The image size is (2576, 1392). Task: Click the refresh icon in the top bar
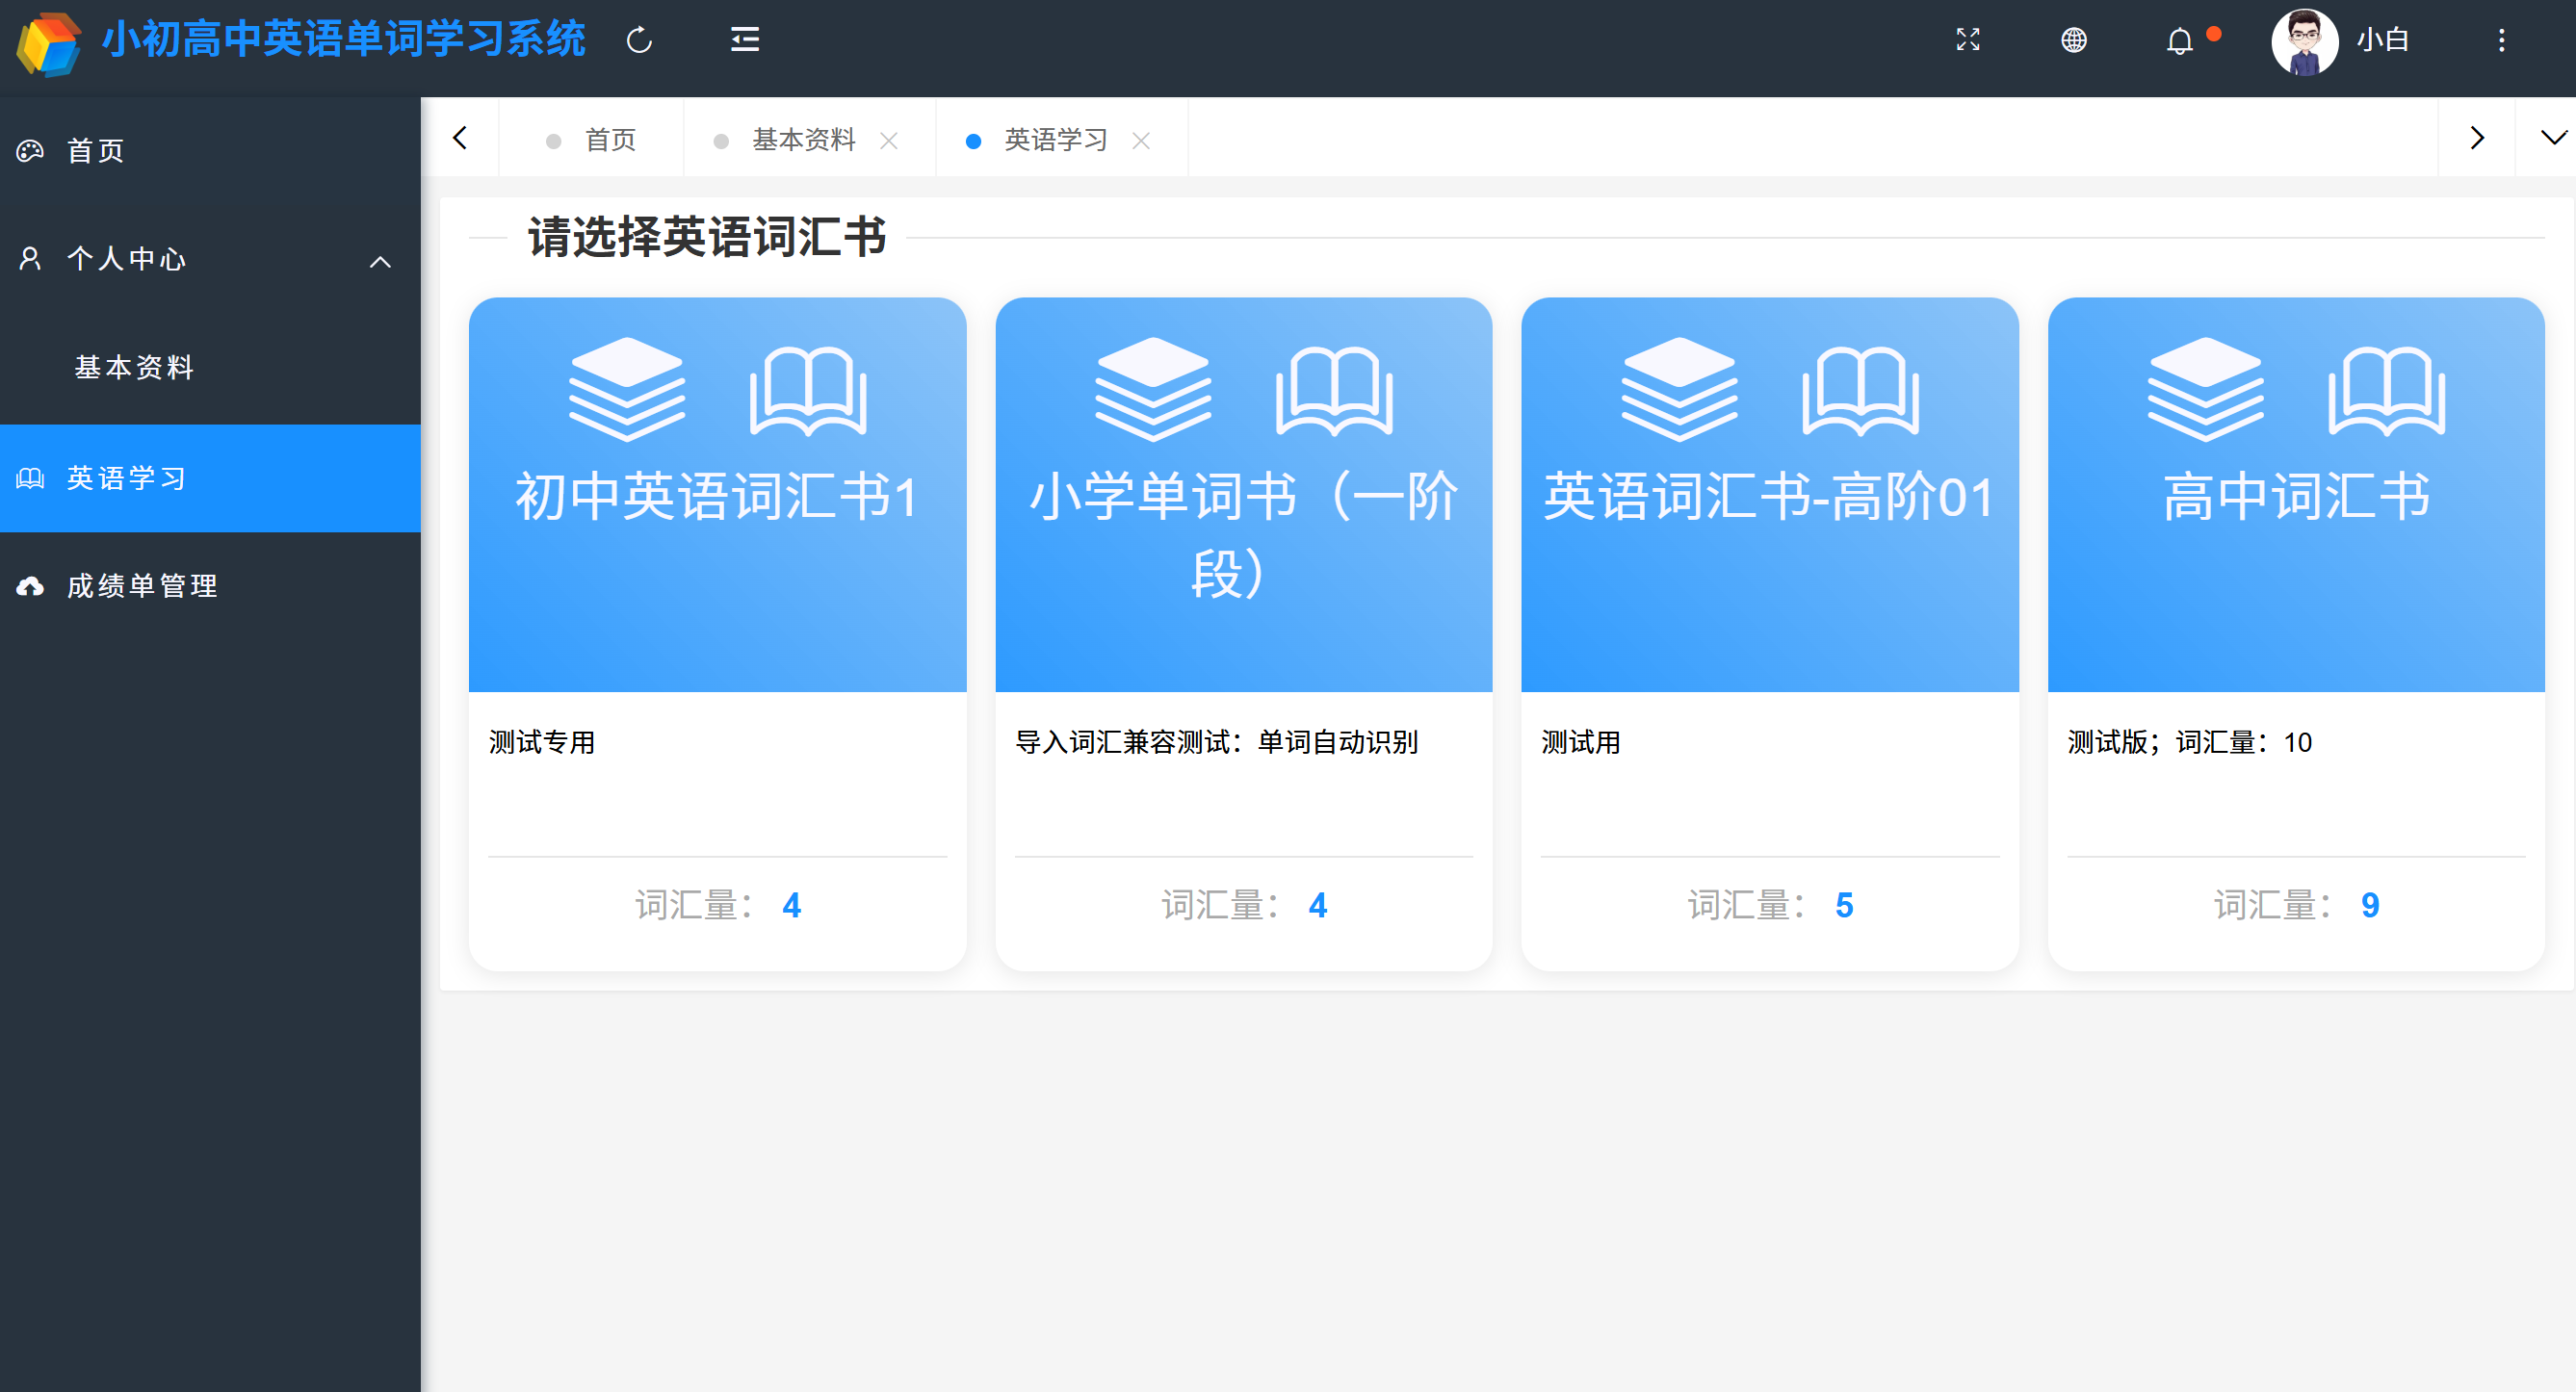pyautogui.click(x=639, y=40)
